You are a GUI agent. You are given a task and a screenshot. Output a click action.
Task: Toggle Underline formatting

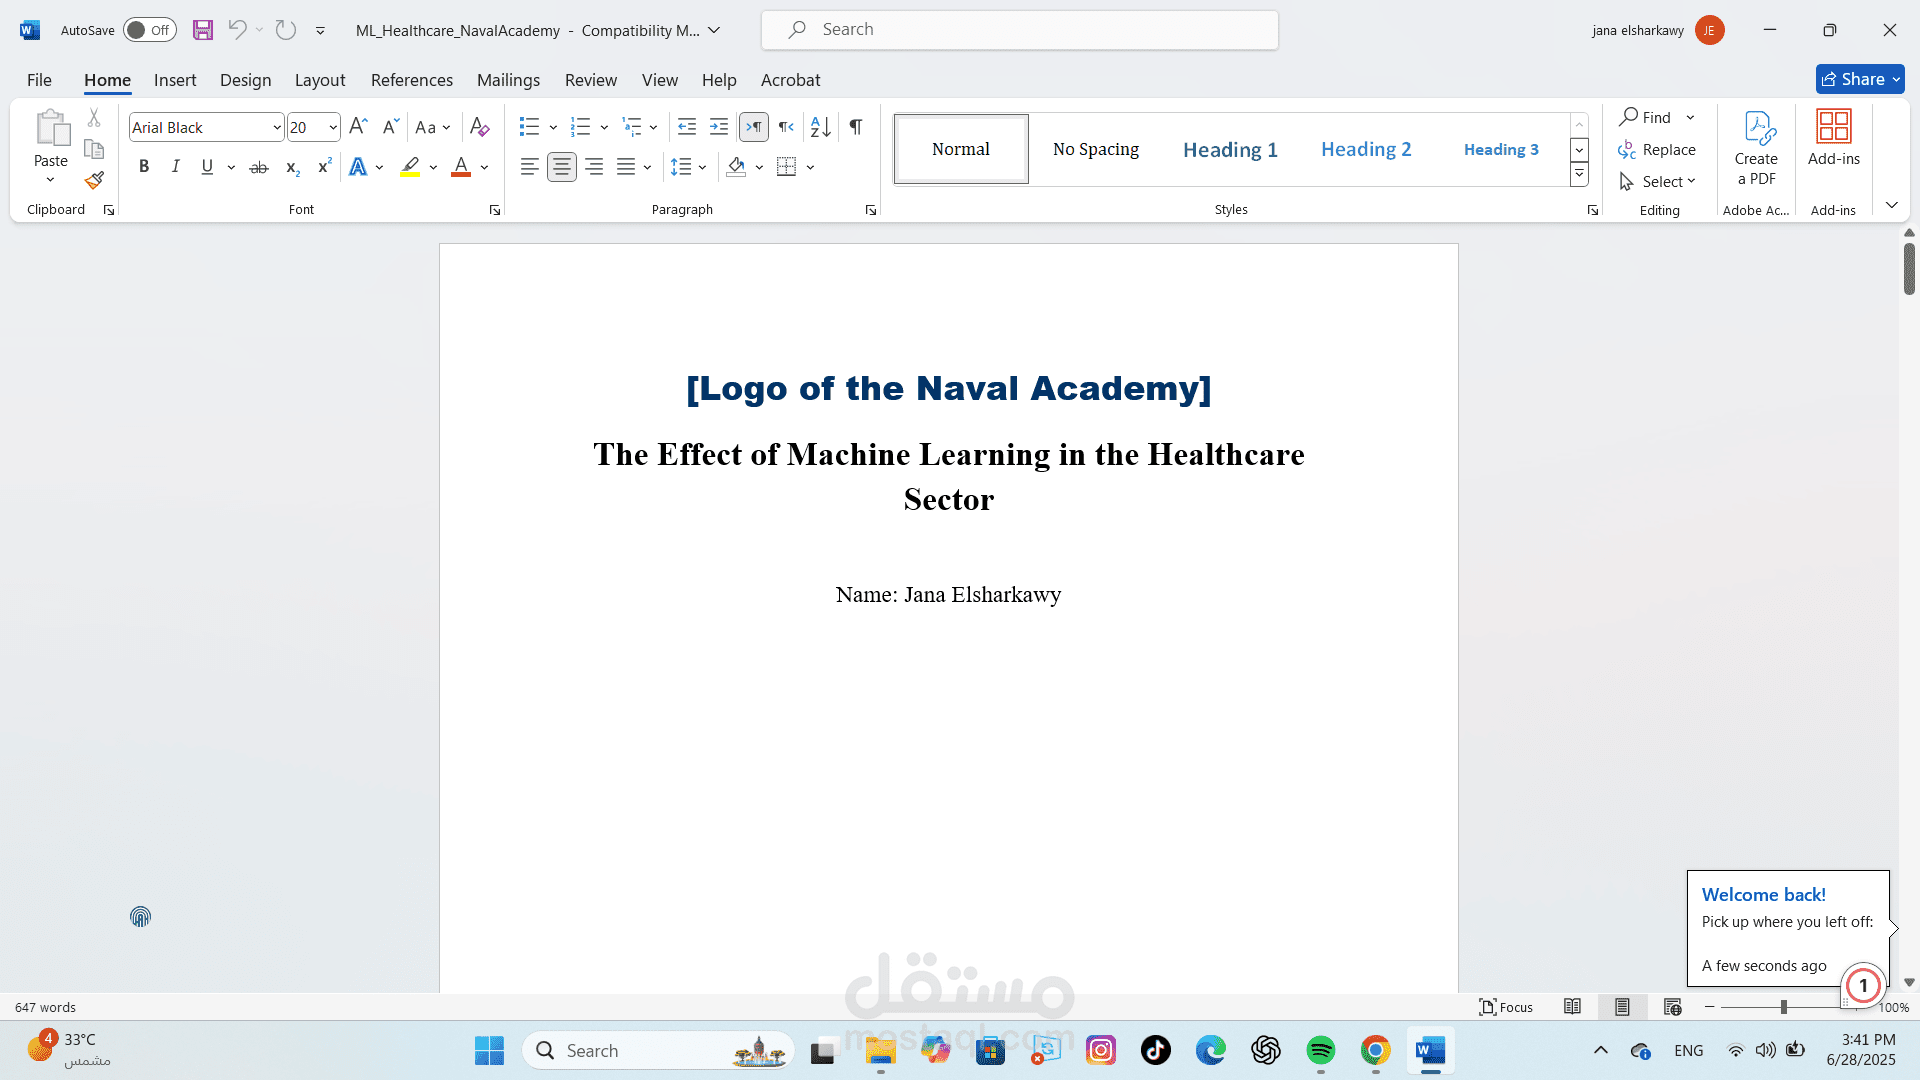[x=207, y=167]
